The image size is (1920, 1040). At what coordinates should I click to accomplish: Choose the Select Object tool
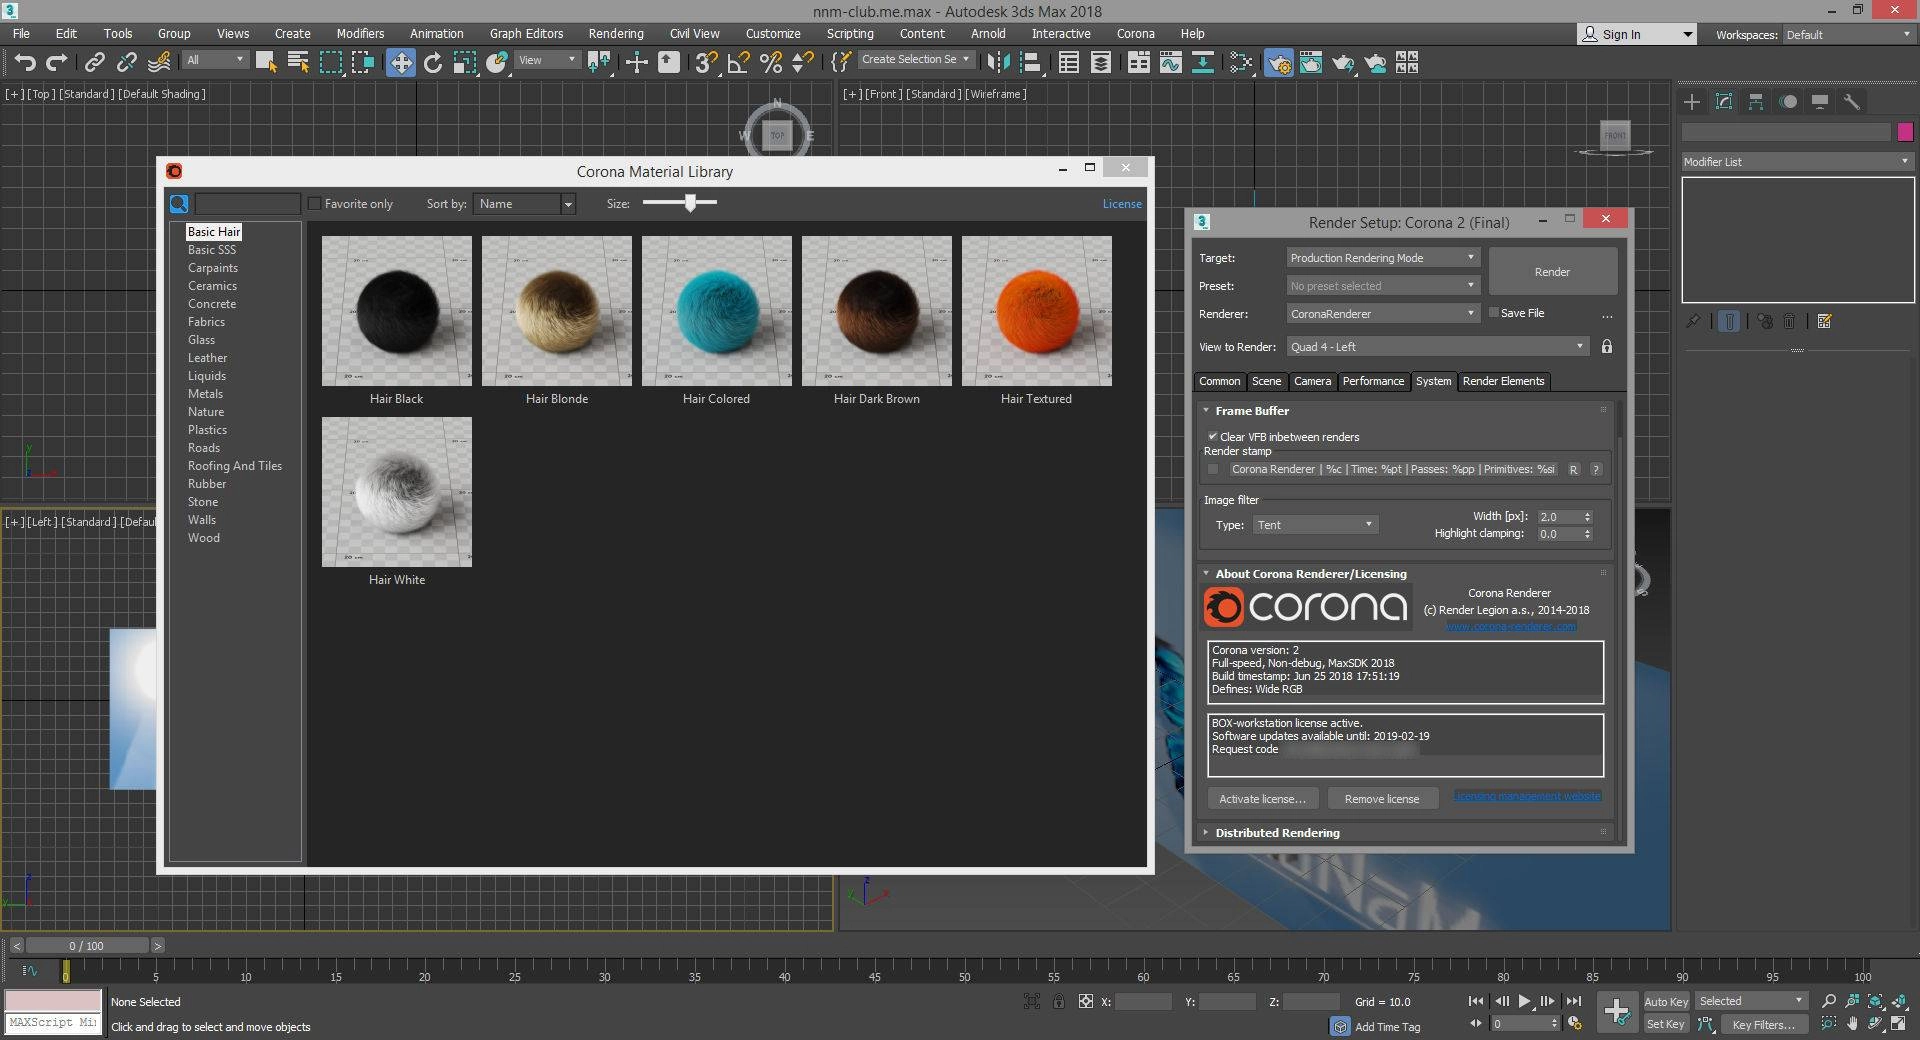(266, 62)
